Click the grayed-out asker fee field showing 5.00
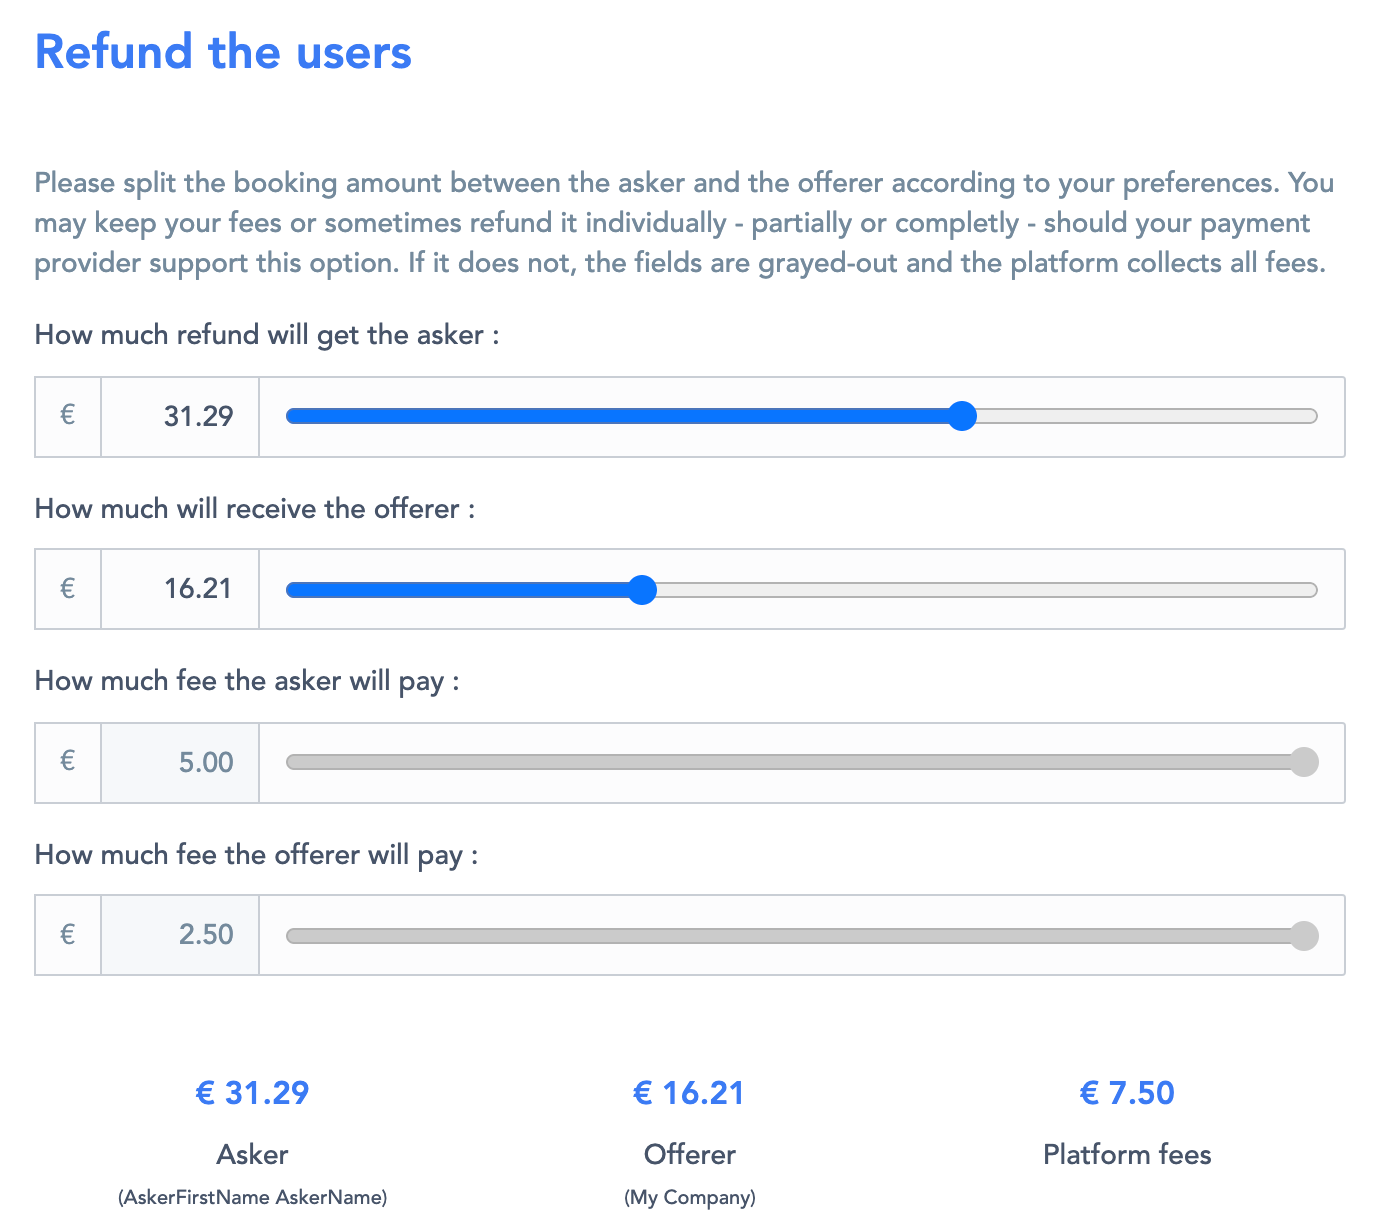This screenshot has height=1230, width=1392. coord(180,762)
